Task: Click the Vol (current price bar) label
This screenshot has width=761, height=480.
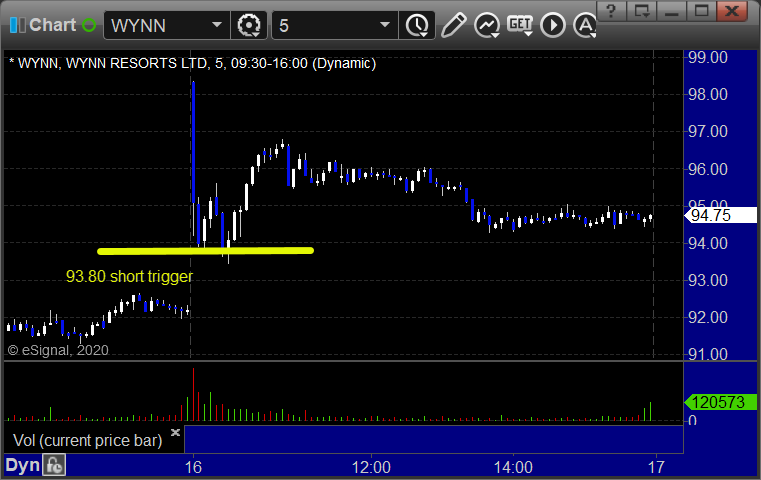Action: pyautogui.click(x=88, y=440)
